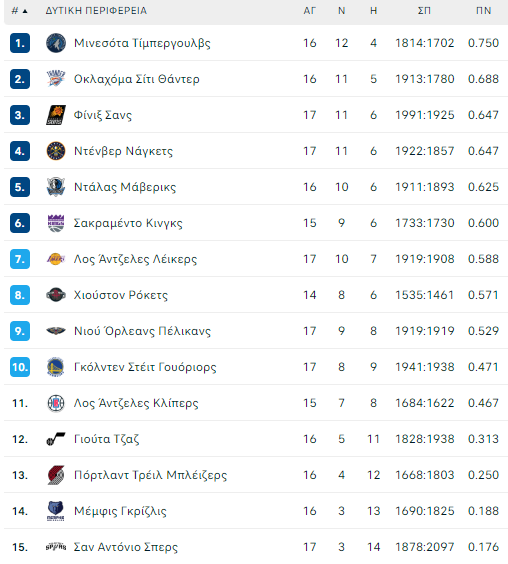Click the Oklahoma City Thunder logo
The image size is (508, 564).
(x=56, y=79)
